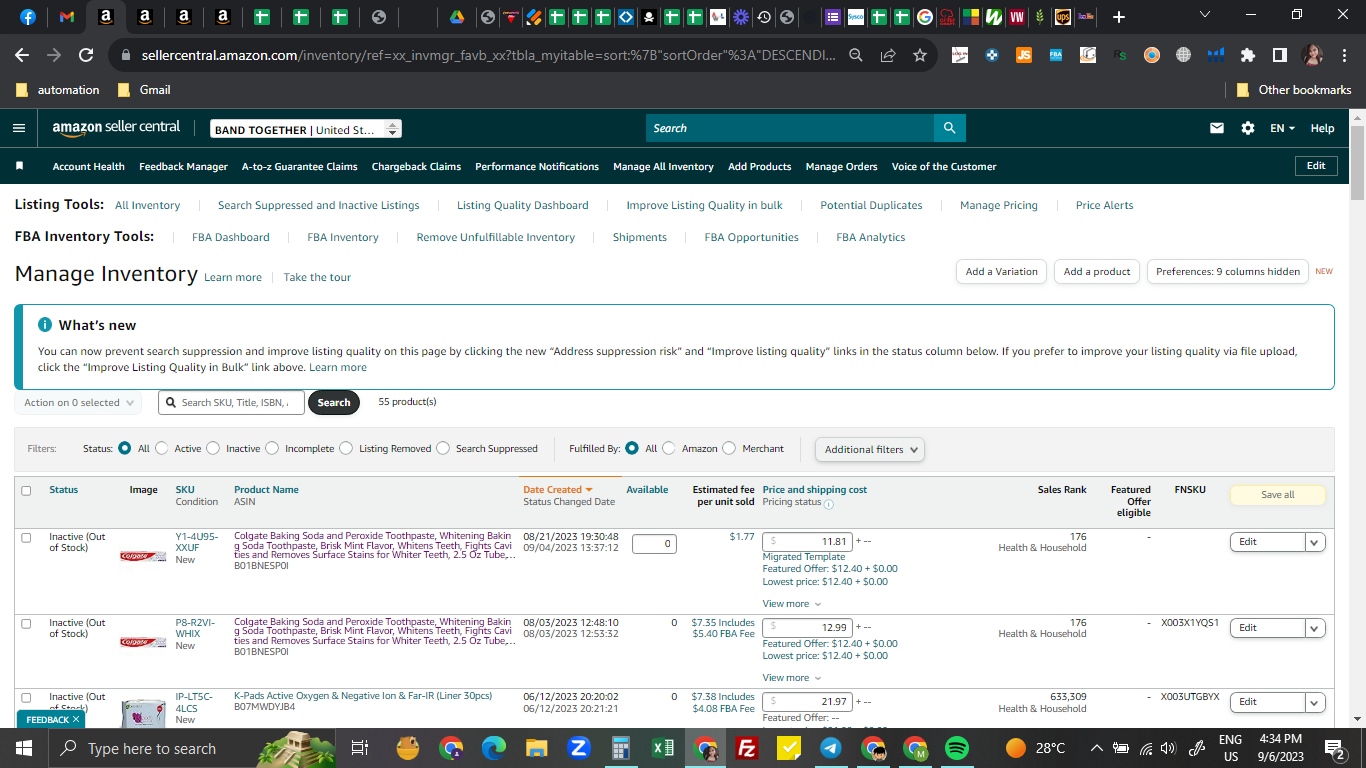
Task: Select the Incomplete status filter radio
Action: [272, 448]
